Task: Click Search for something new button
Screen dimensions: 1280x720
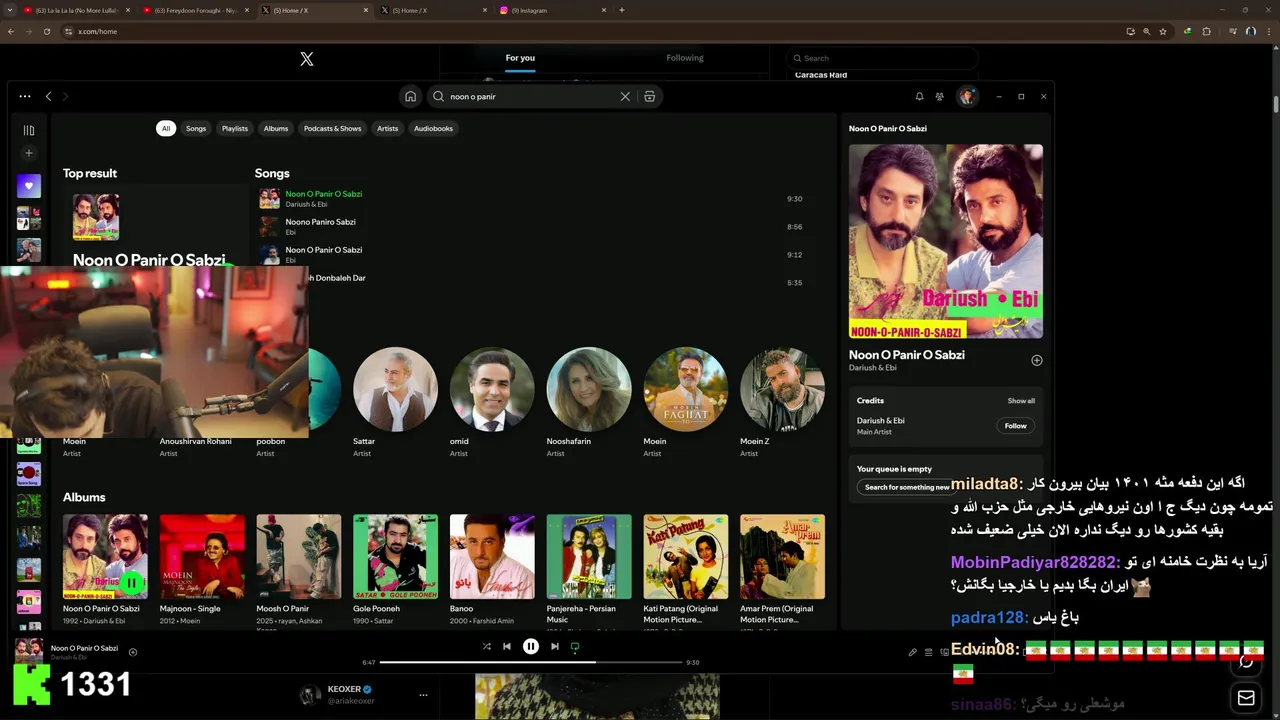Action: (x=907, y=487)
